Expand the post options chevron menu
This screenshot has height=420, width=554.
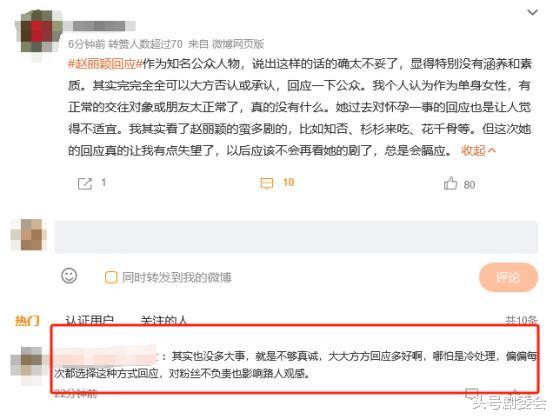(532, 12)
